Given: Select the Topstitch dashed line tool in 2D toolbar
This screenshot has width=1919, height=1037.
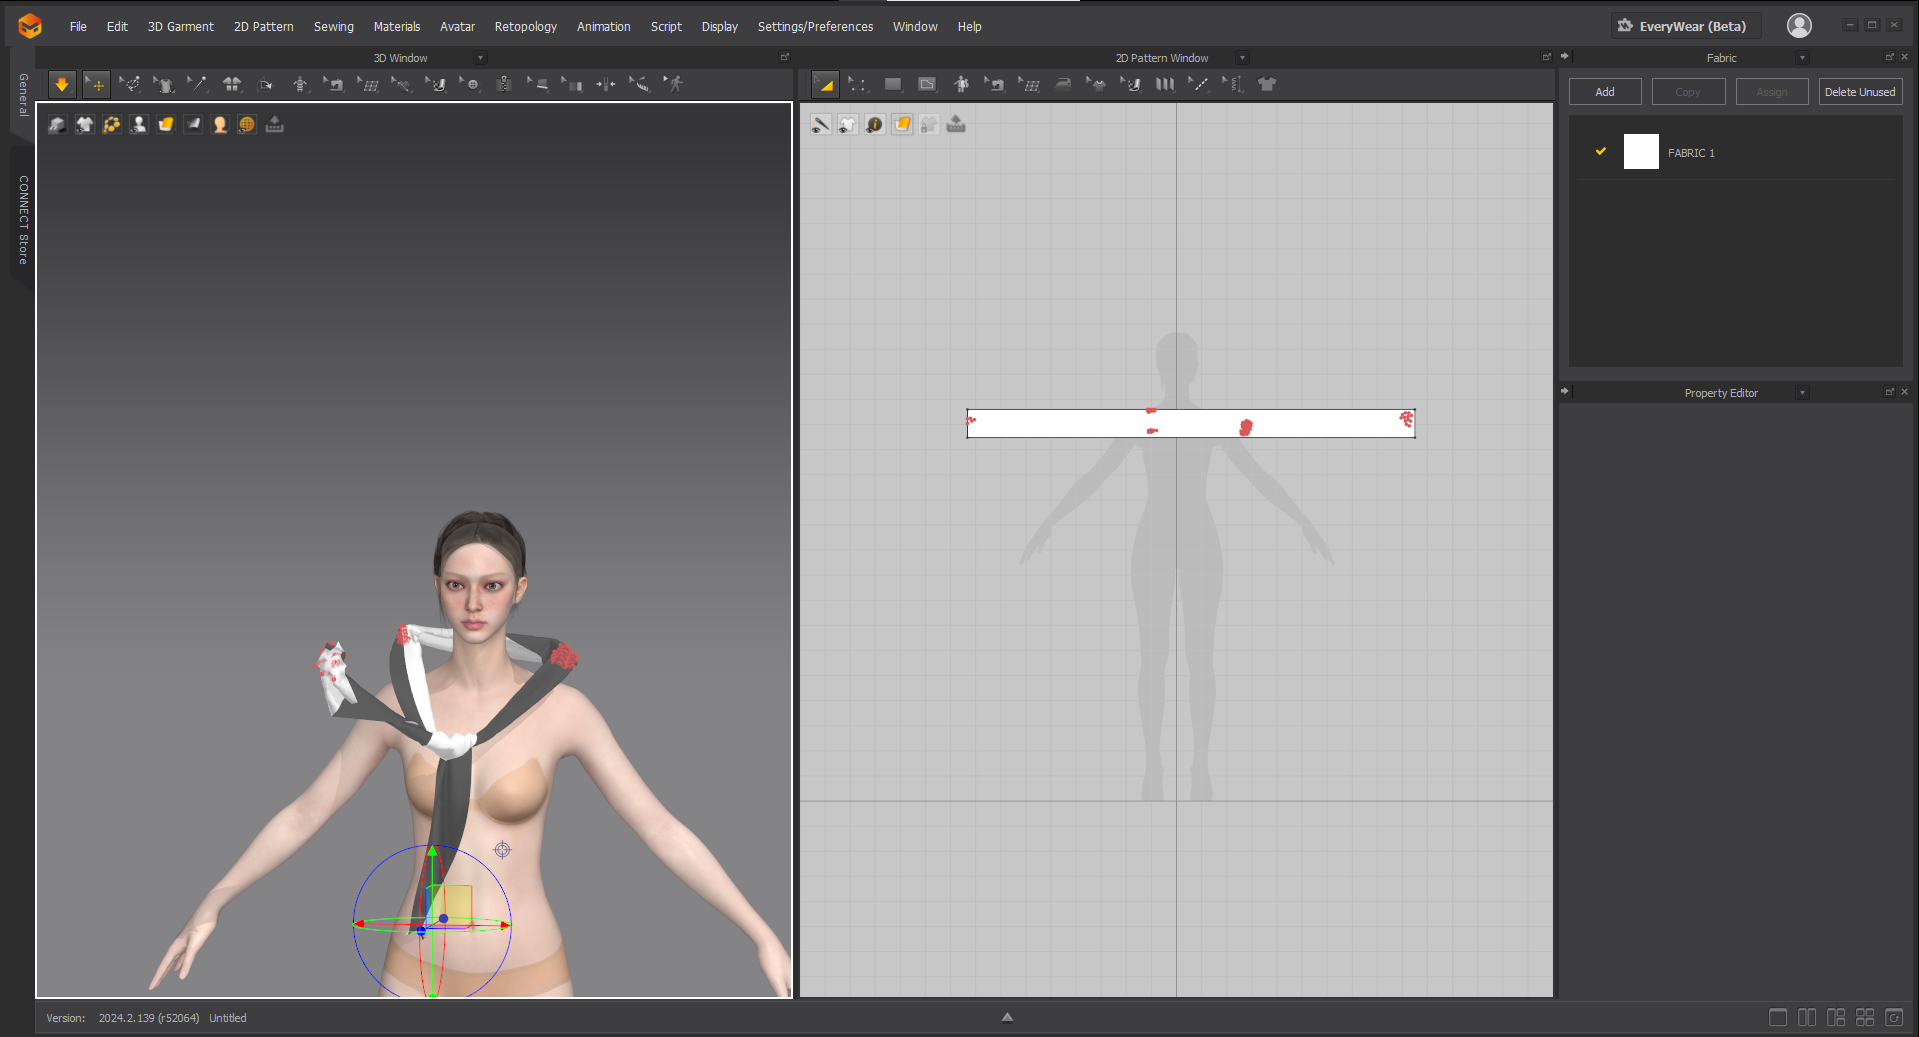Looking at the screenshot, I should (x=1199, y=85).
